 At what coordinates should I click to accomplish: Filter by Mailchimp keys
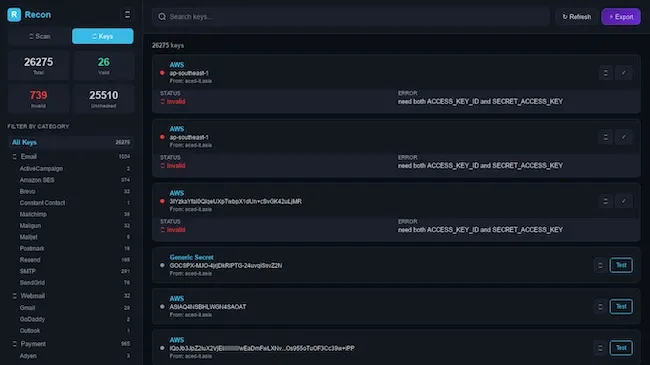tap(74, 214)
